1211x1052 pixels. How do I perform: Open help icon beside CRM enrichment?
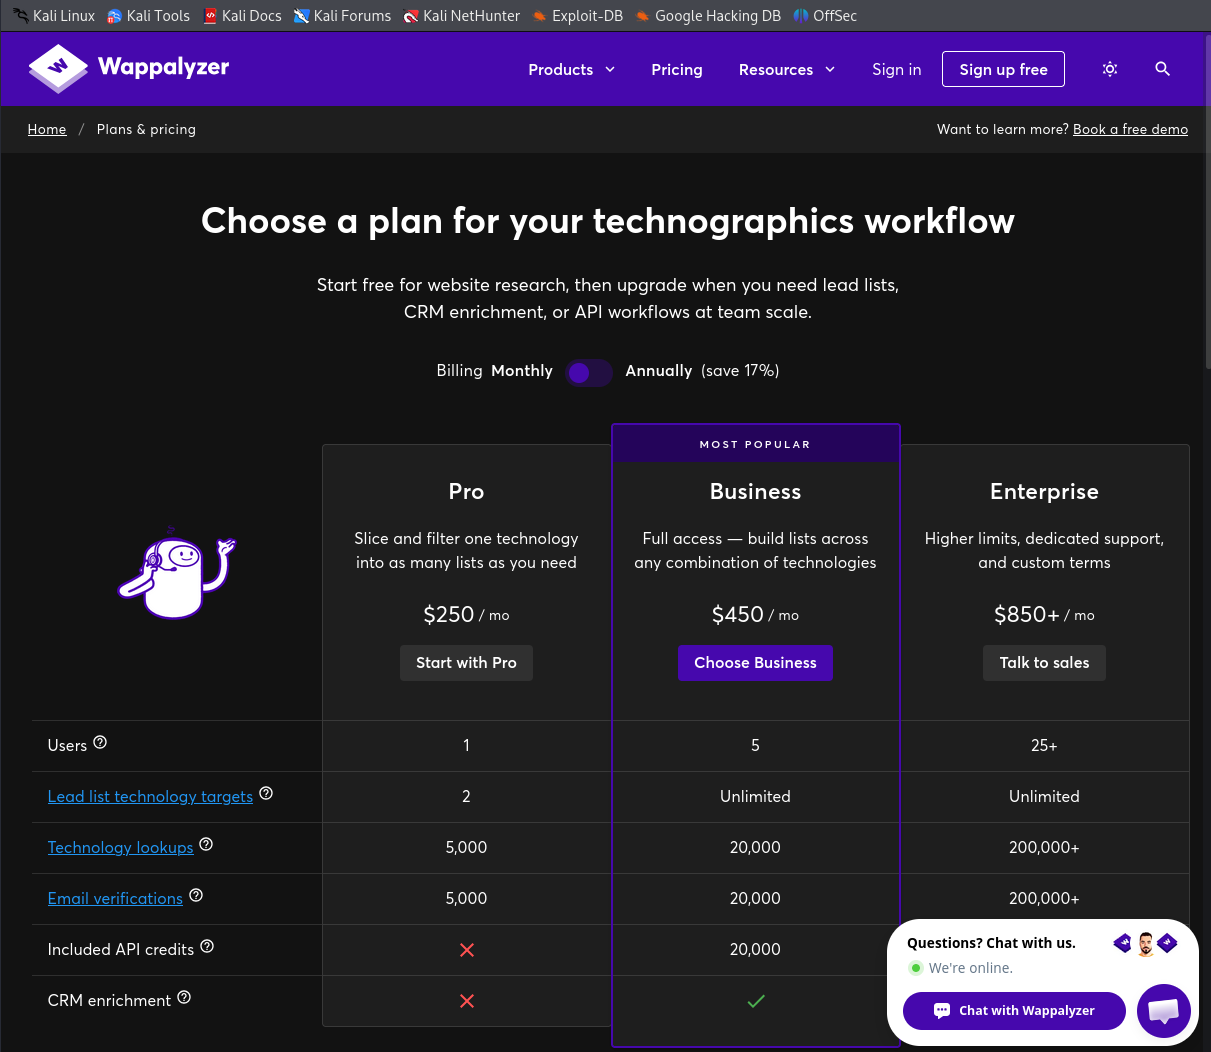pos(184,997)
